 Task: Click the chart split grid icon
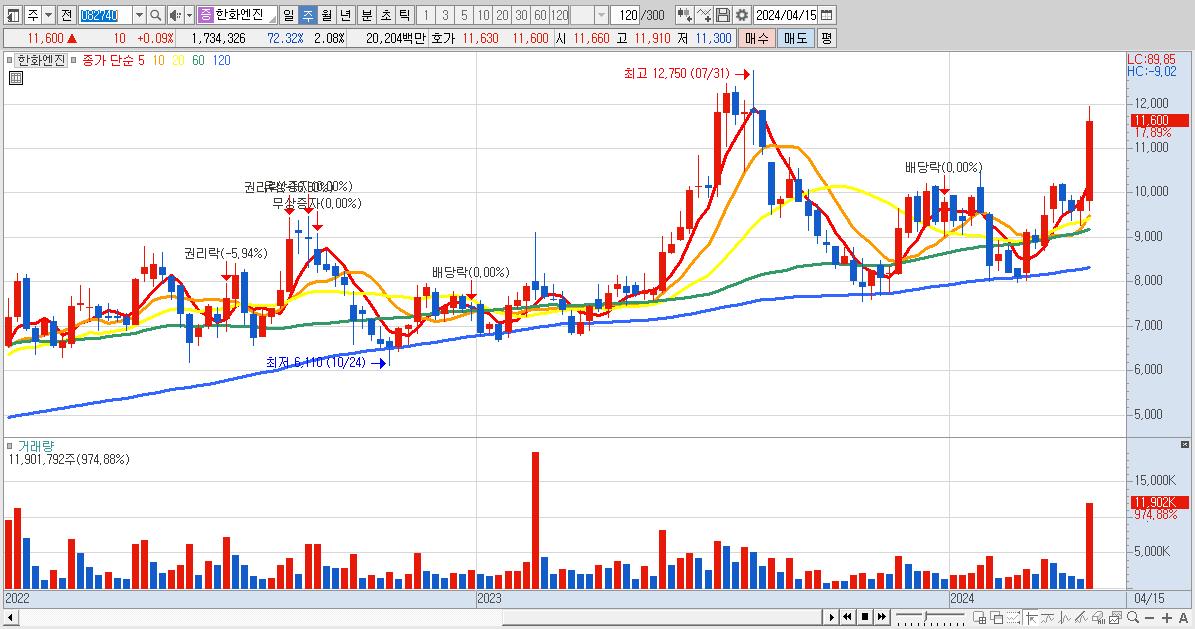click(979, 618)
